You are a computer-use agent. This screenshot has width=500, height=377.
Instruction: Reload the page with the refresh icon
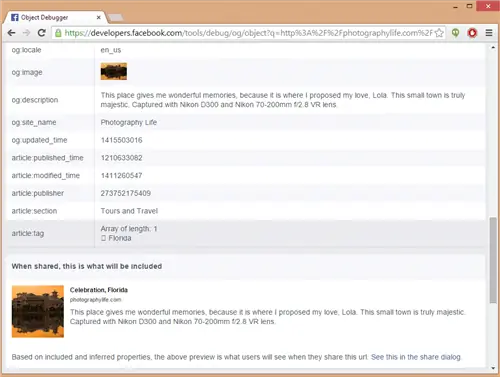pyautogui.click(x=41, y=33)
